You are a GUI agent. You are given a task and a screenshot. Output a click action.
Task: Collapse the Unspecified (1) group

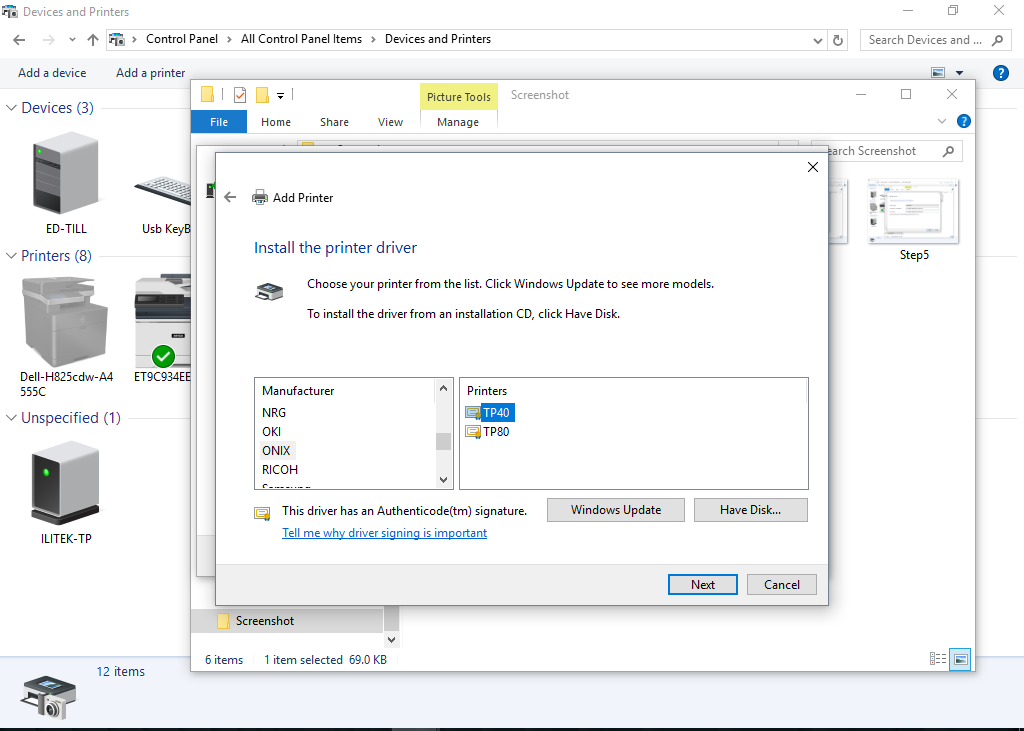click(x=12, y=418)
